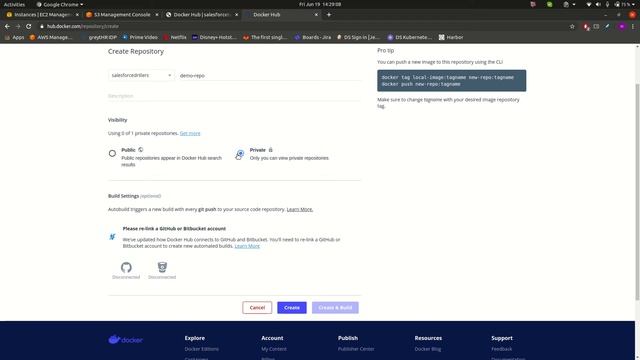640x360 pixels.
Task: Open Learn More link about re-linking accounts
Action: (x=247, y=246)
